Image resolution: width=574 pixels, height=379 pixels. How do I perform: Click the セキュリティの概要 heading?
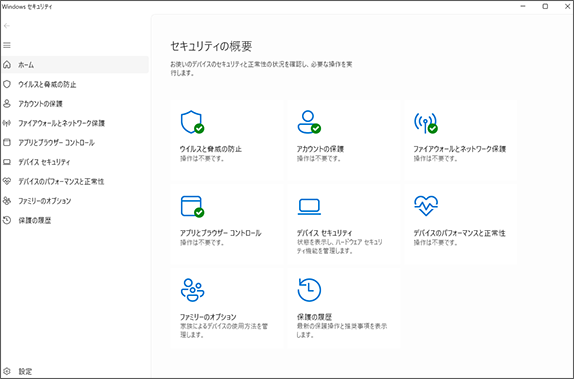pyautogui.click(x=211, y=46)
